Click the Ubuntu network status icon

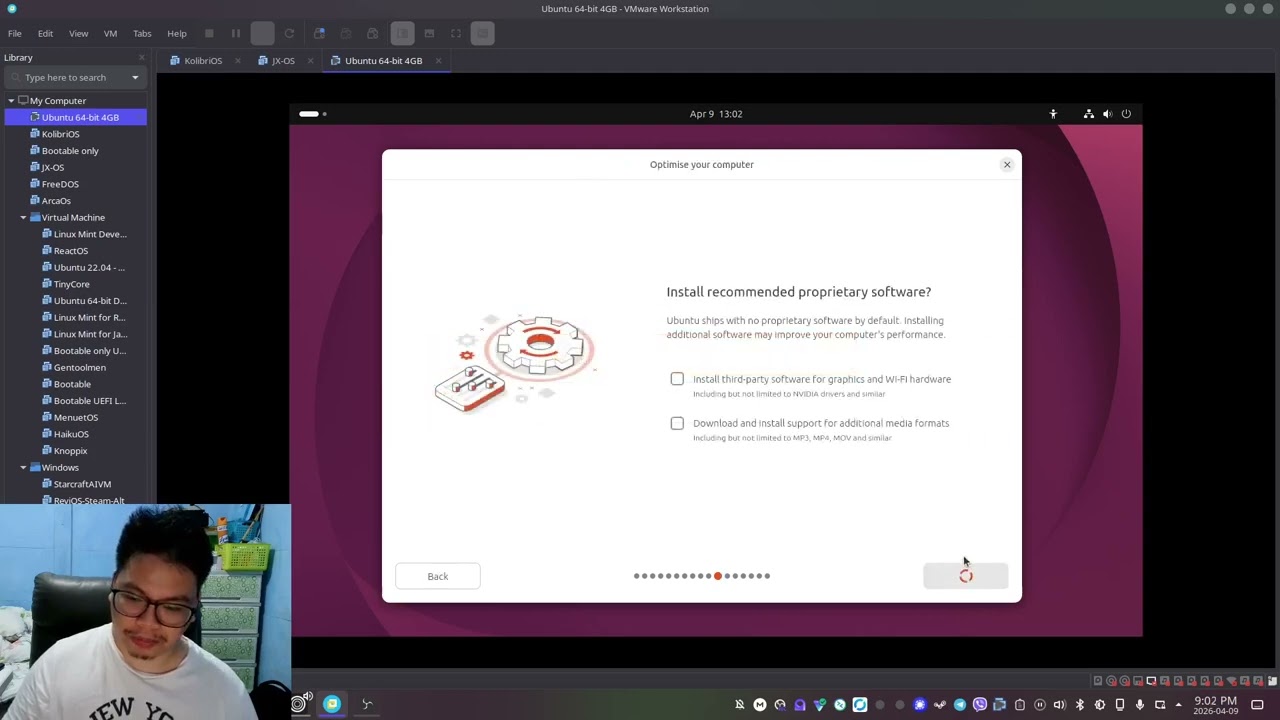point(1089,114)
